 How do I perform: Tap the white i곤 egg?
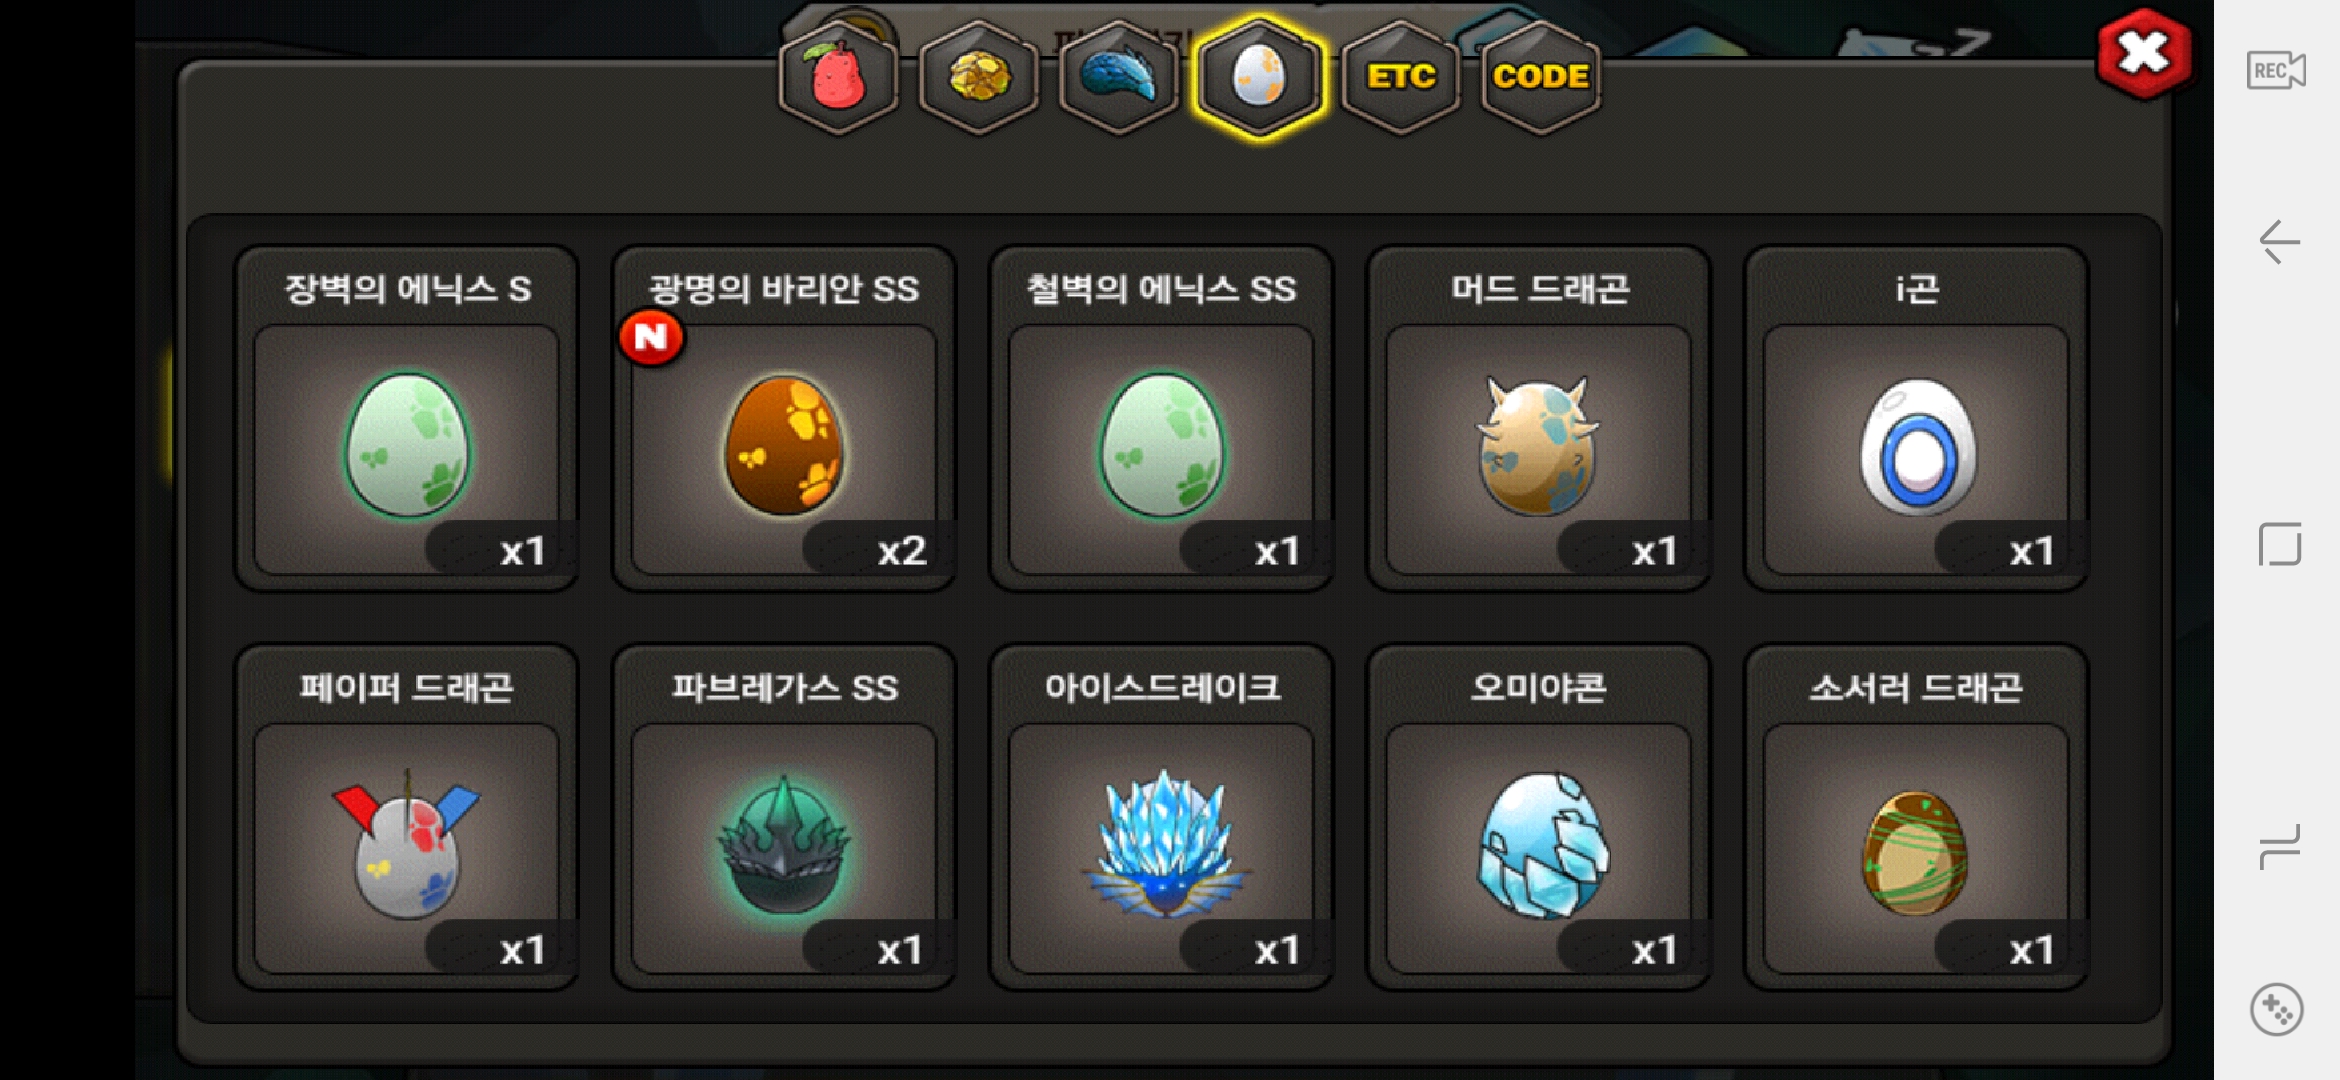coord(1916,418)
